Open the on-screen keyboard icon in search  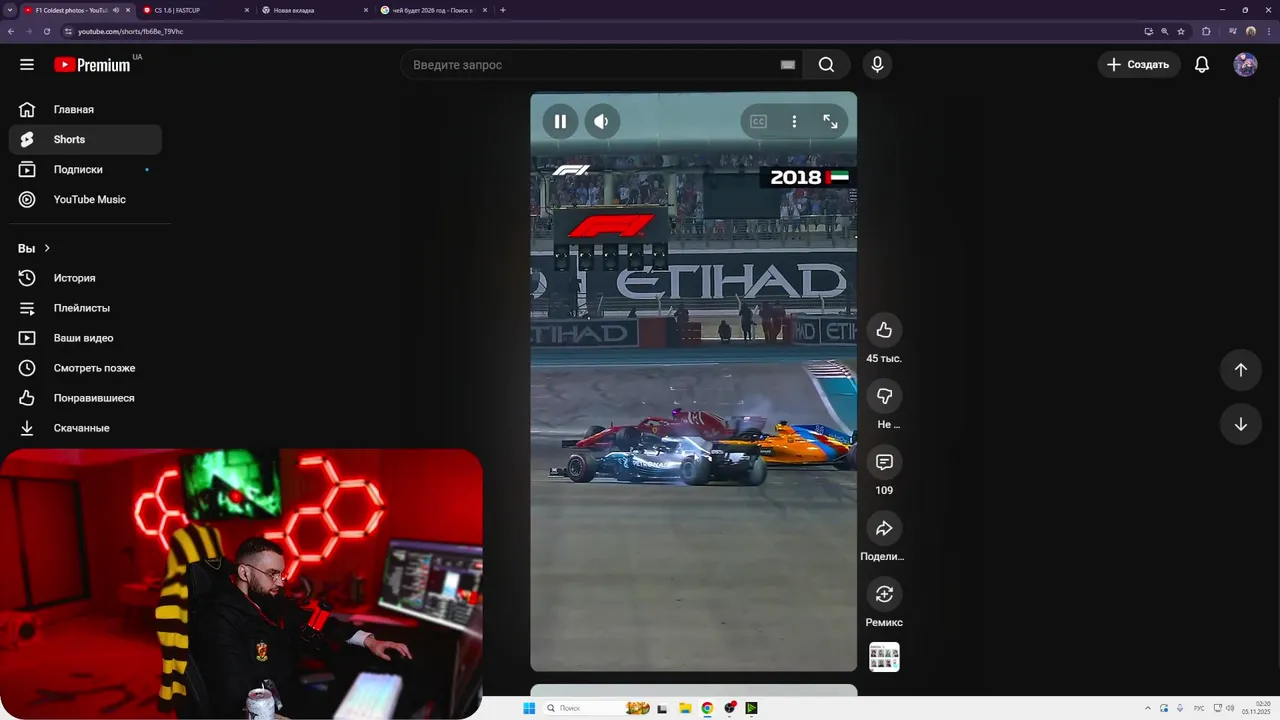[x=788, y=65]
